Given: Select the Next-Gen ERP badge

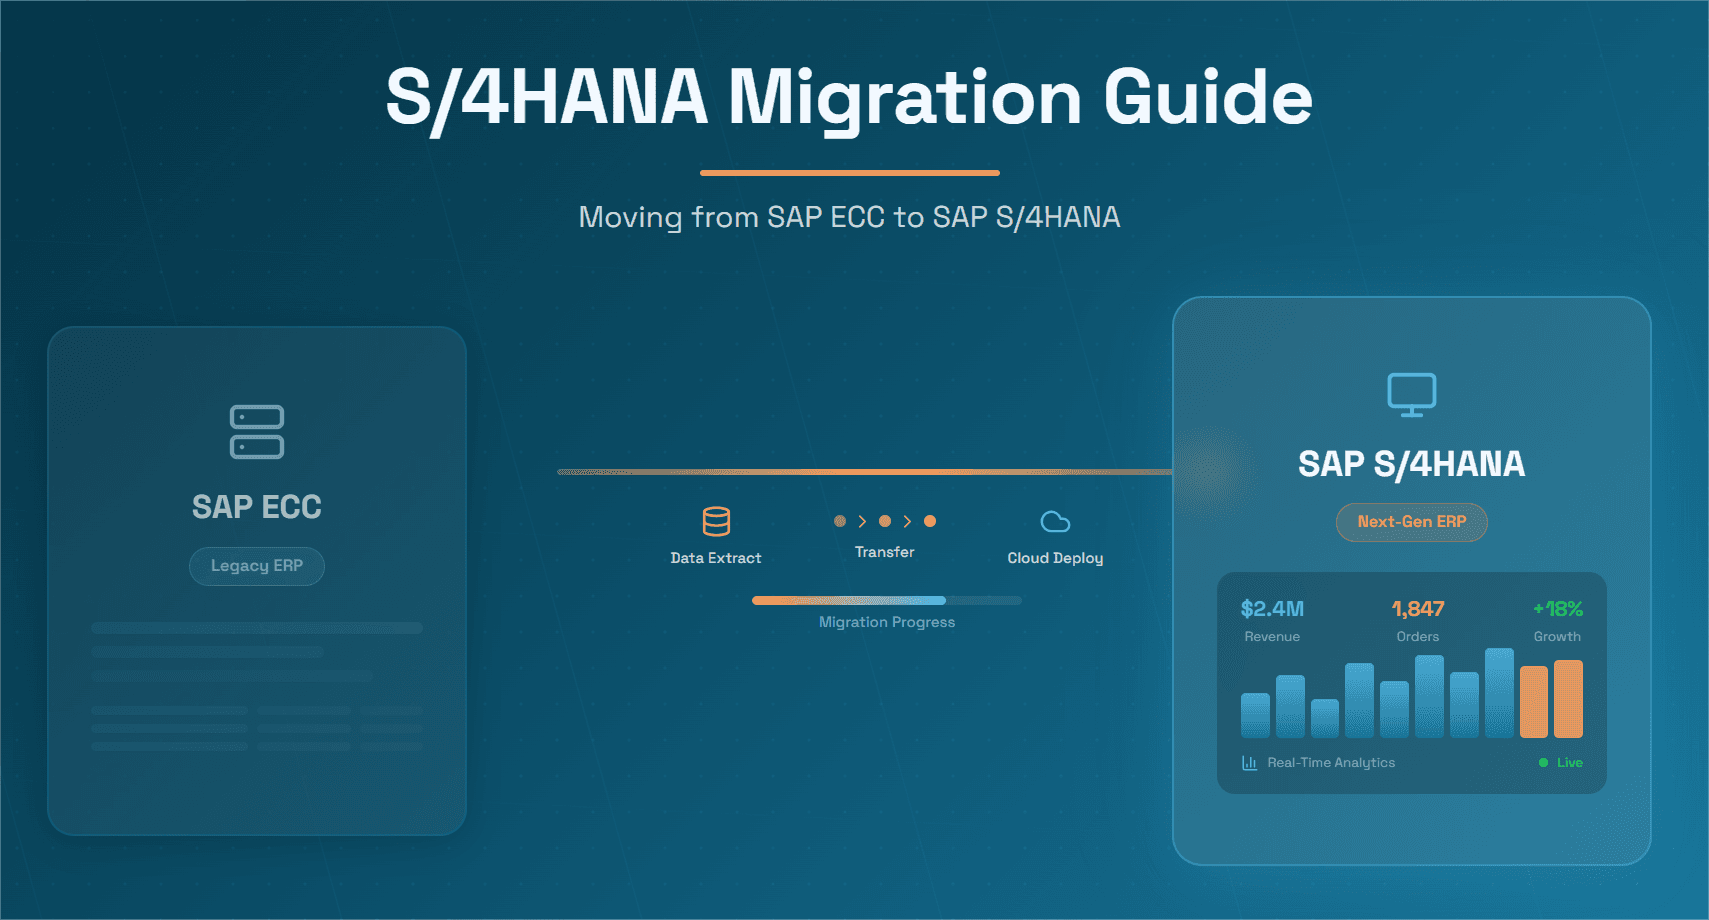Looking at the screenshot, I should point(1412,522).
